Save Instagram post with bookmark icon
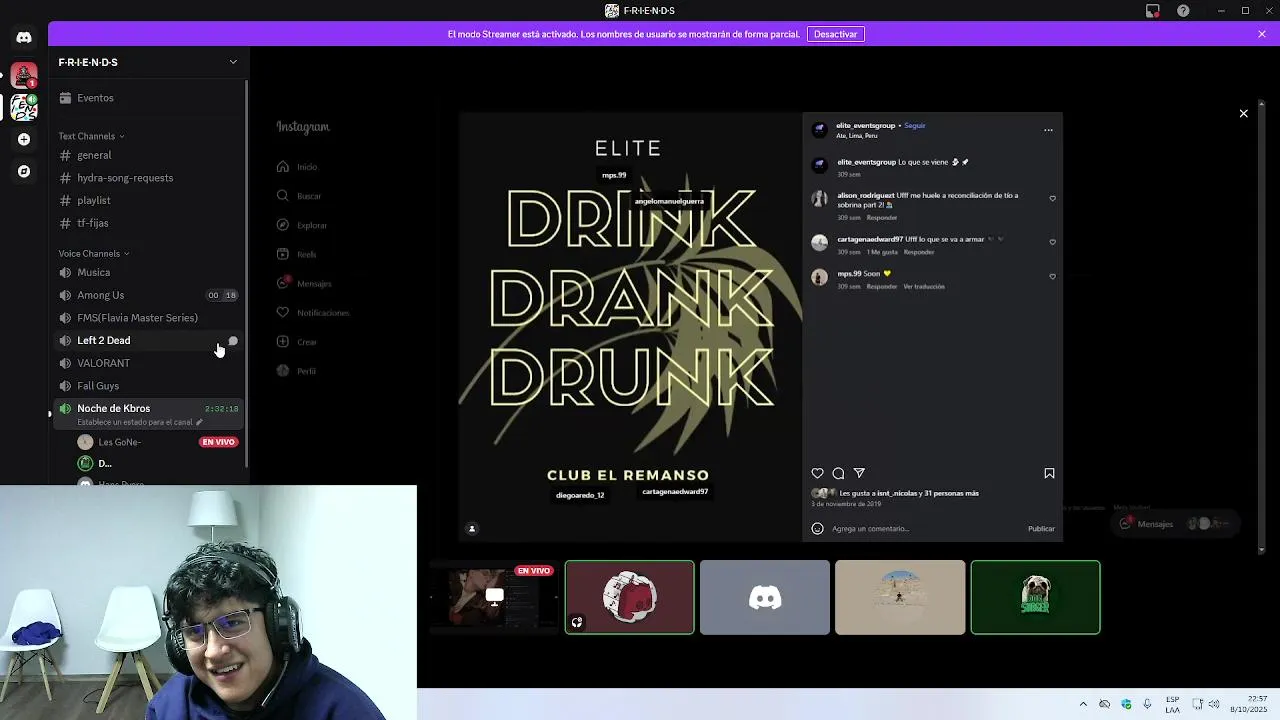Viewport: 1280px width, 720px height. coord(1049,473)
